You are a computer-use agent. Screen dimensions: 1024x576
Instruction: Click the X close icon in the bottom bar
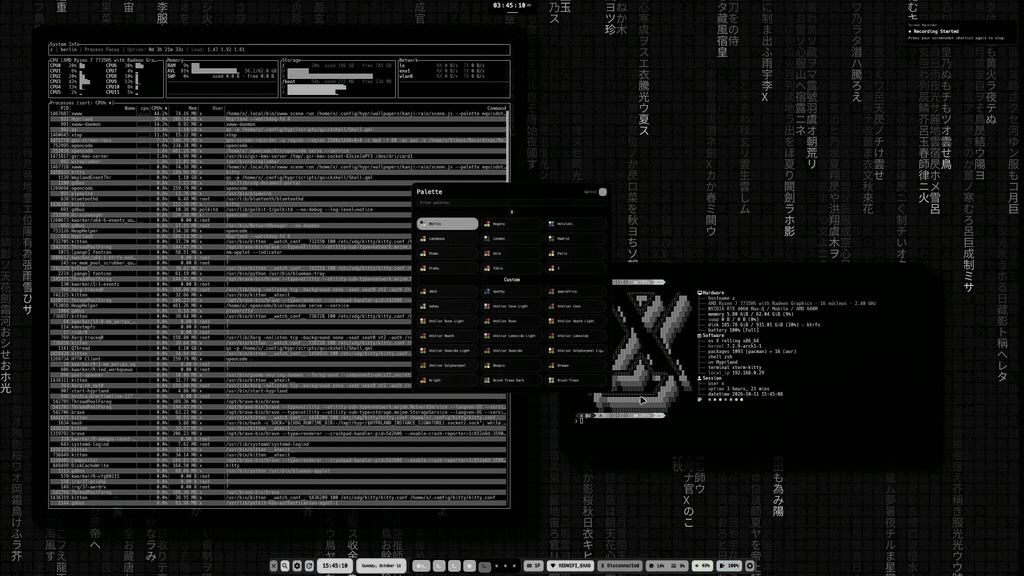(274, 566)
